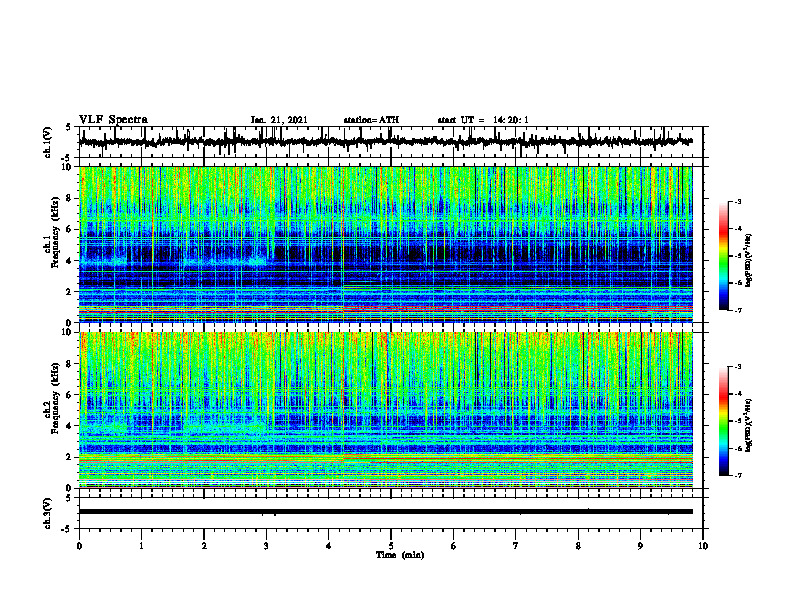The height and width of the screenshot is (612, 792).
Task: Click the ch.1(V) axis top "5" tick label
Action: point(69,127)
